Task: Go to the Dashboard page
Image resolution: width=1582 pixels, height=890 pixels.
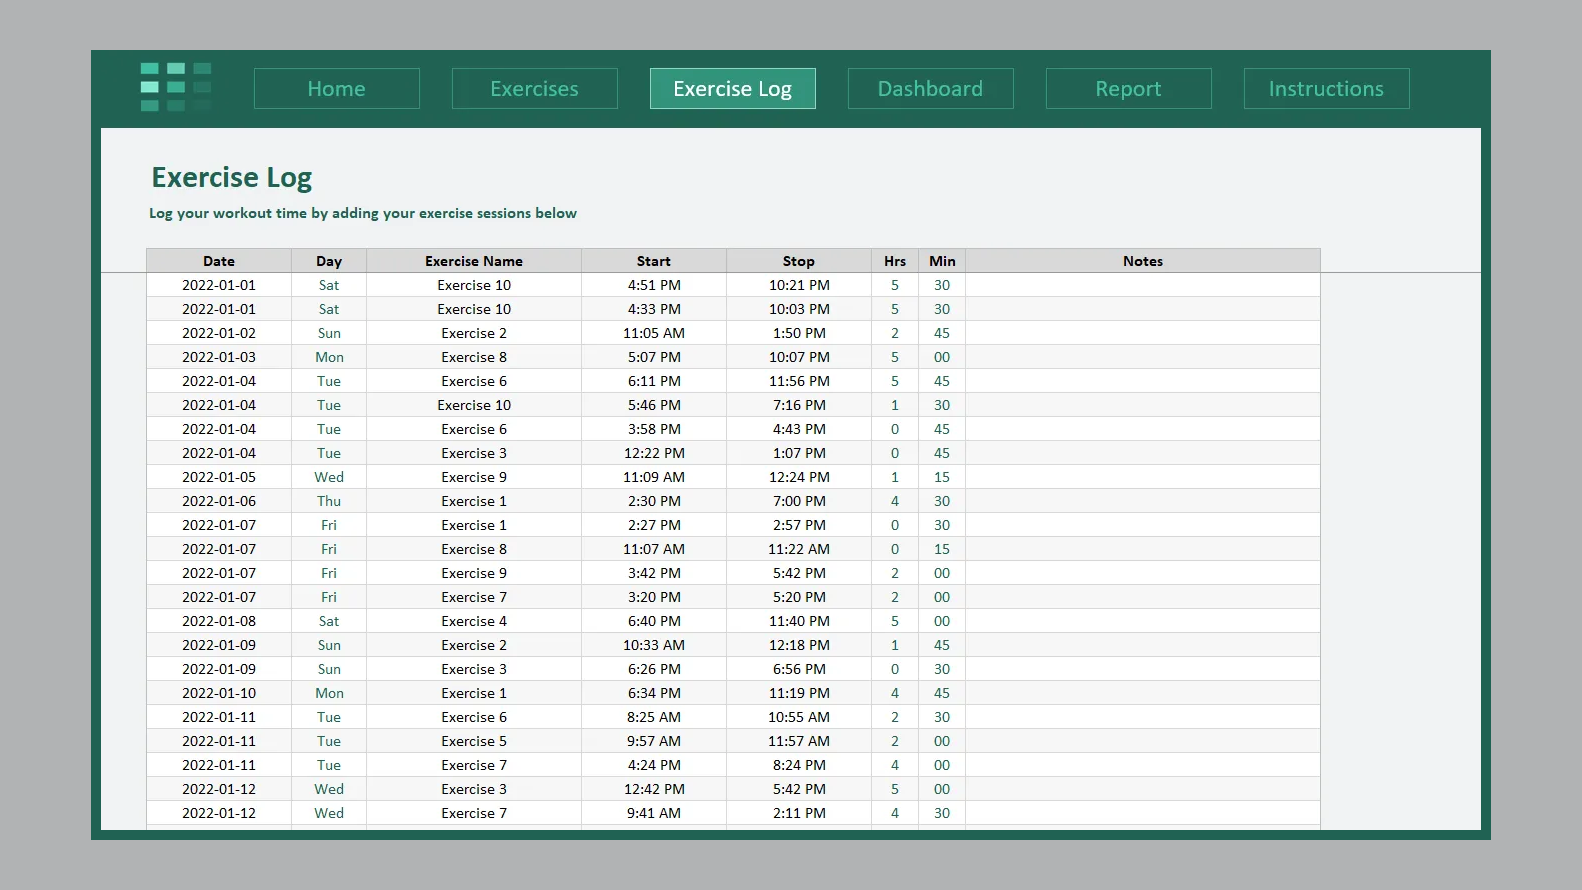Action: (930, 89)
